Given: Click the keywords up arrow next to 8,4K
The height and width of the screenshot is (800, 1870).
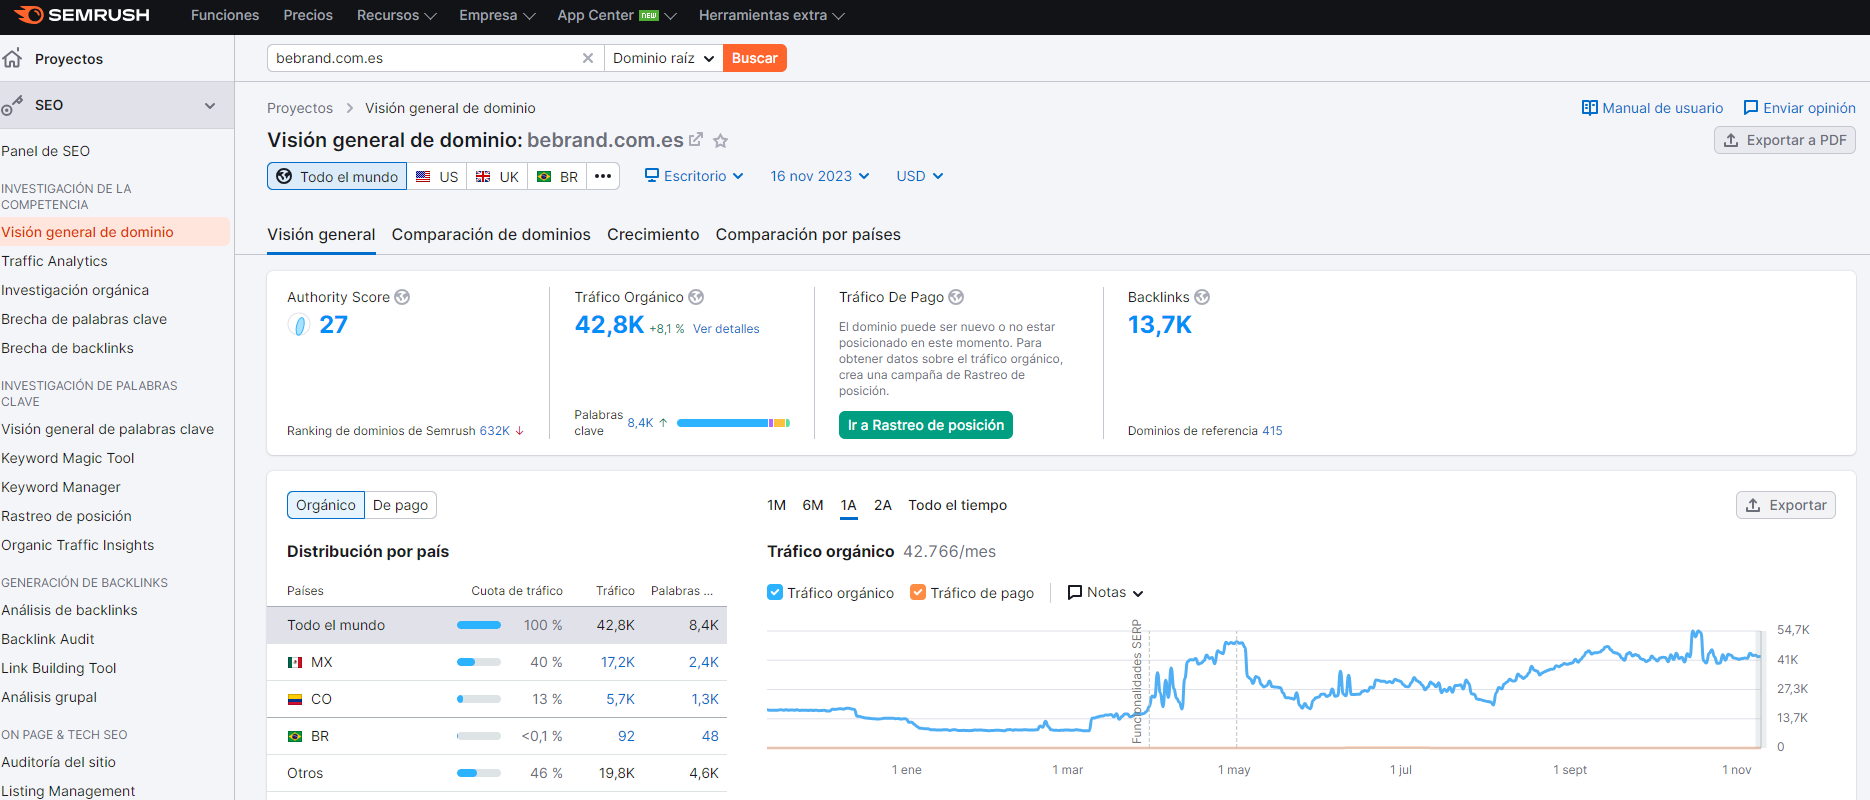Looking at the screenshot, I should 663,423.
